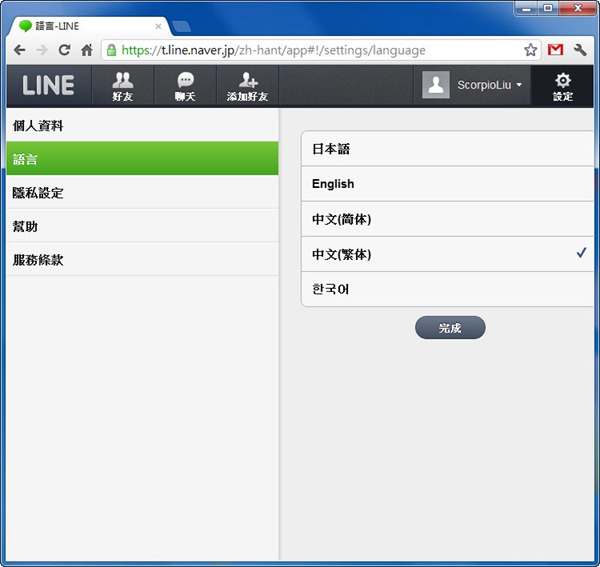
Task: Open 隱私設定 in the settings sidebar
Action: [x=142, y=192]
